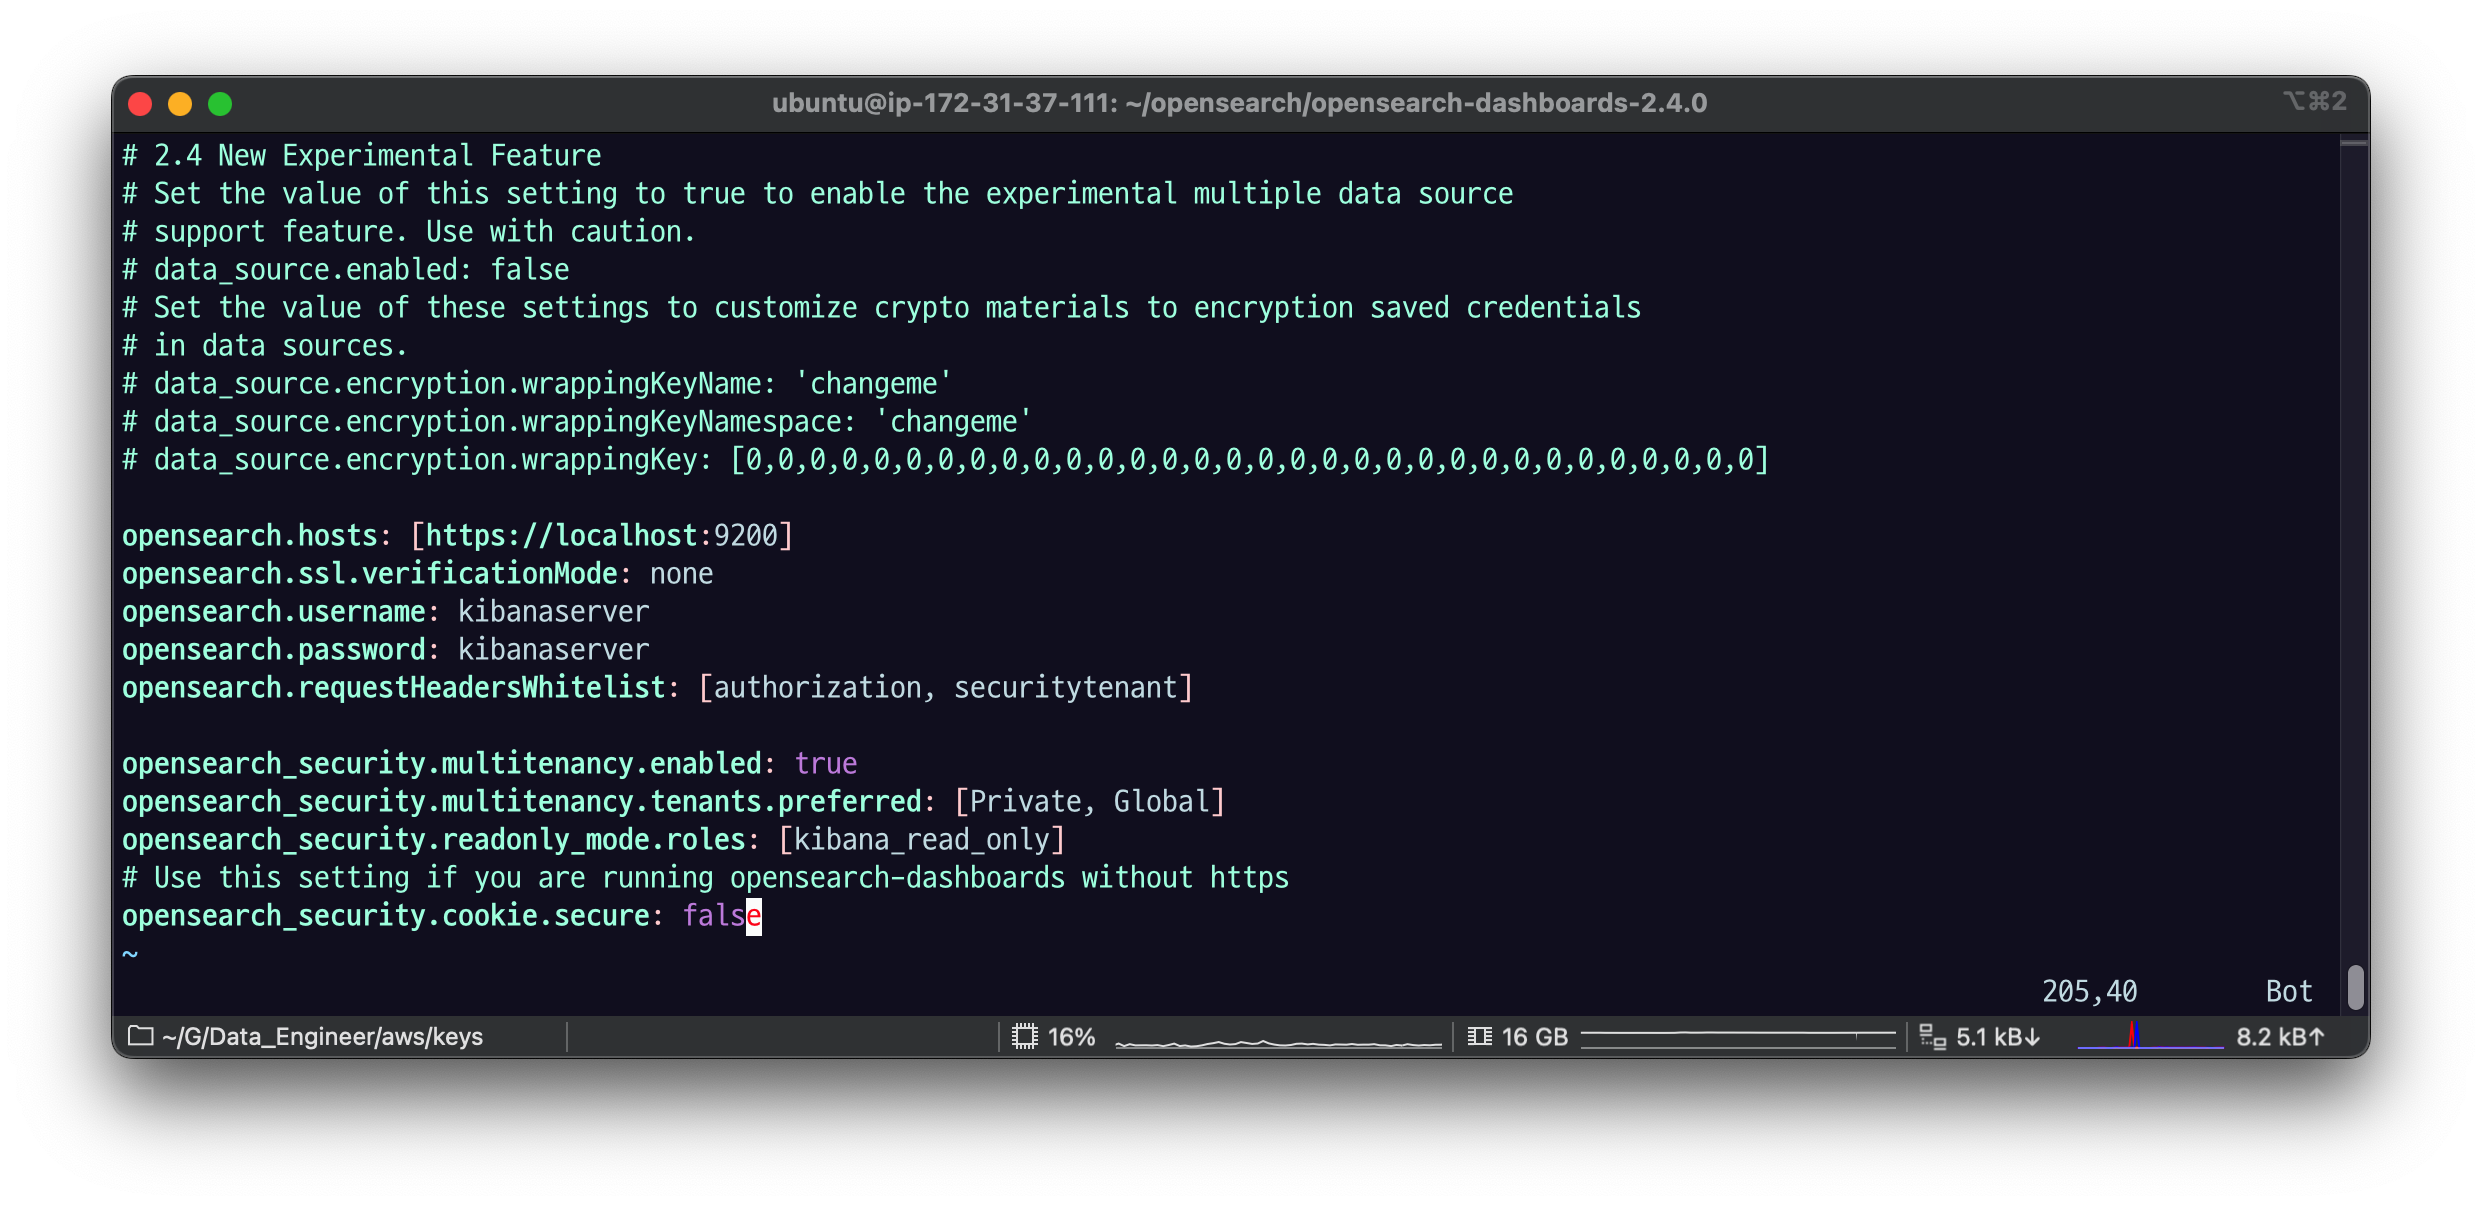Place cursor on multitenancy.enabled 'true' value
Screen dimensions: 2482x1206
825,764
